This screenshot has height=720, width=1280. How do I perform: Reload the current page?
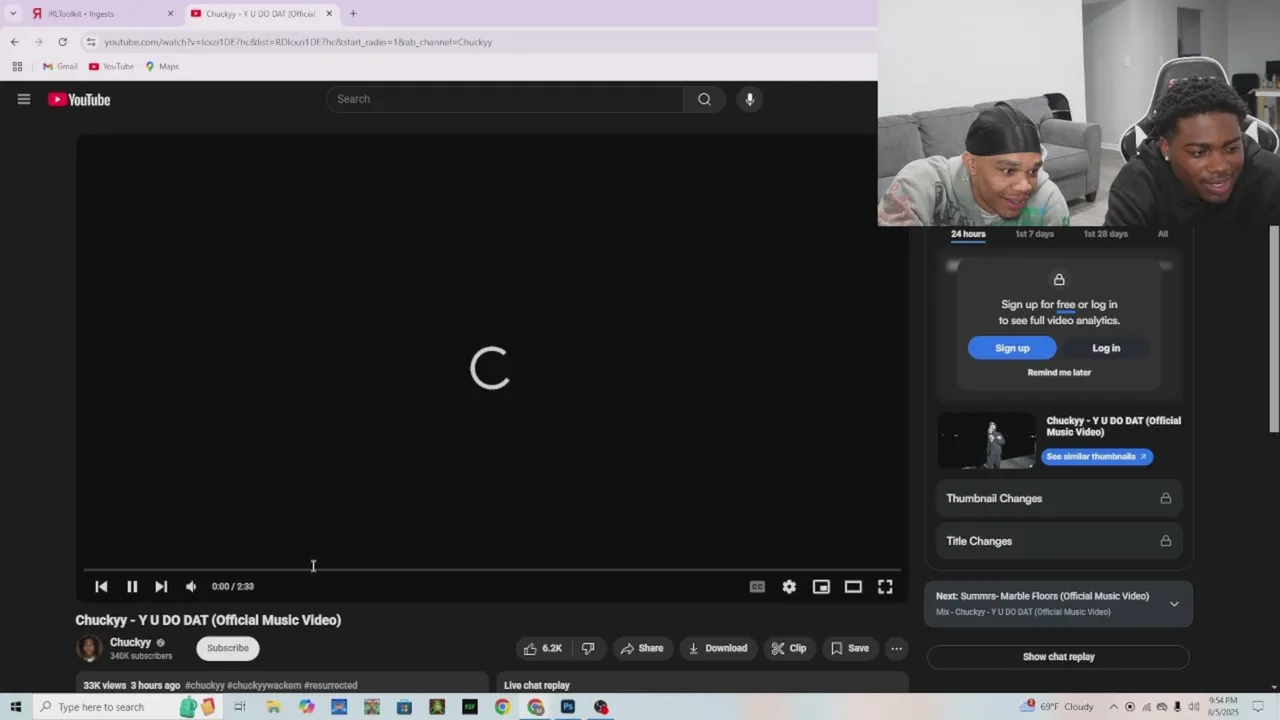(x=62, y=42)
